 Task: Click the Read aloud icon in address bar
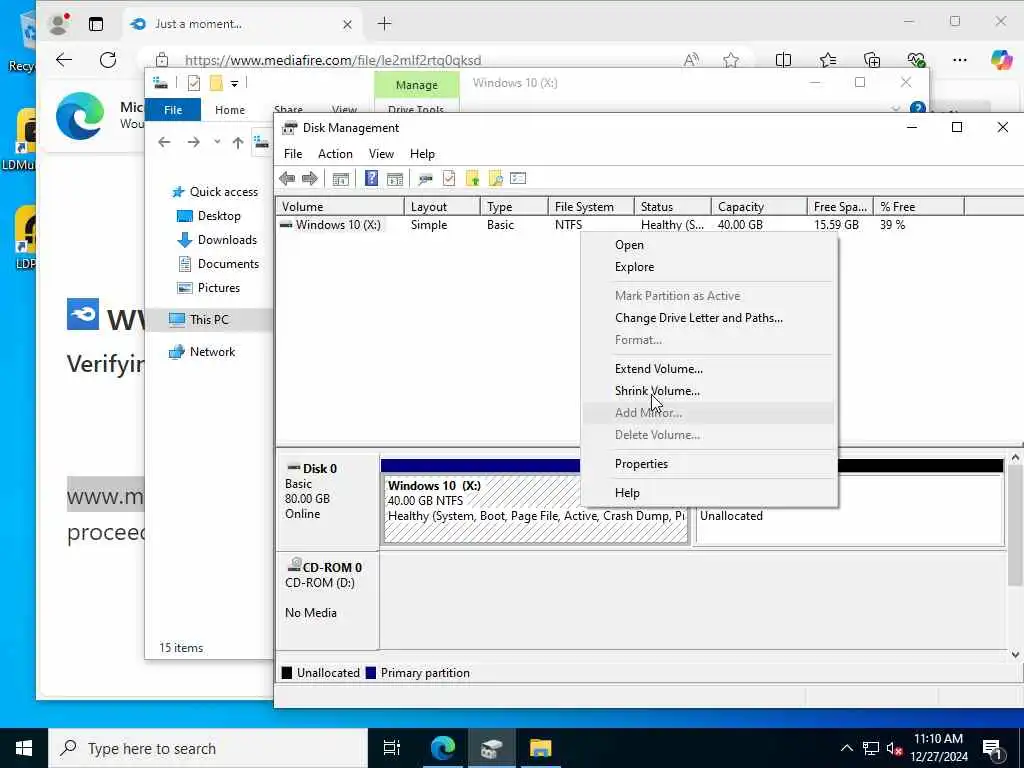point(691,61)
